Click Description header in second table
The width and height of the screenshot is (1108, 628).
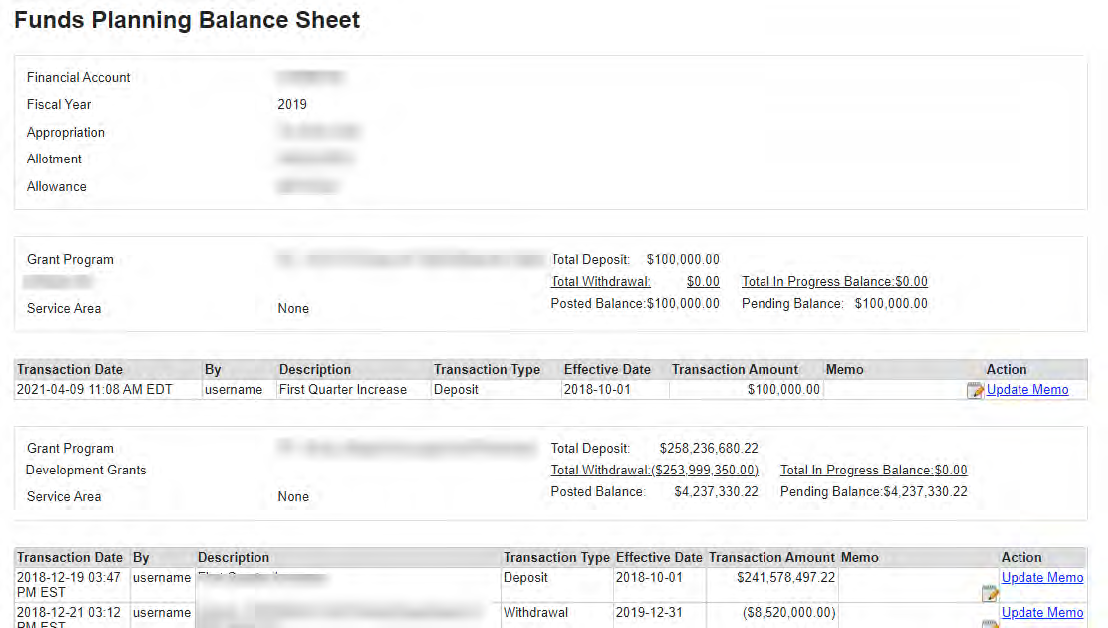tap(233, 558)
